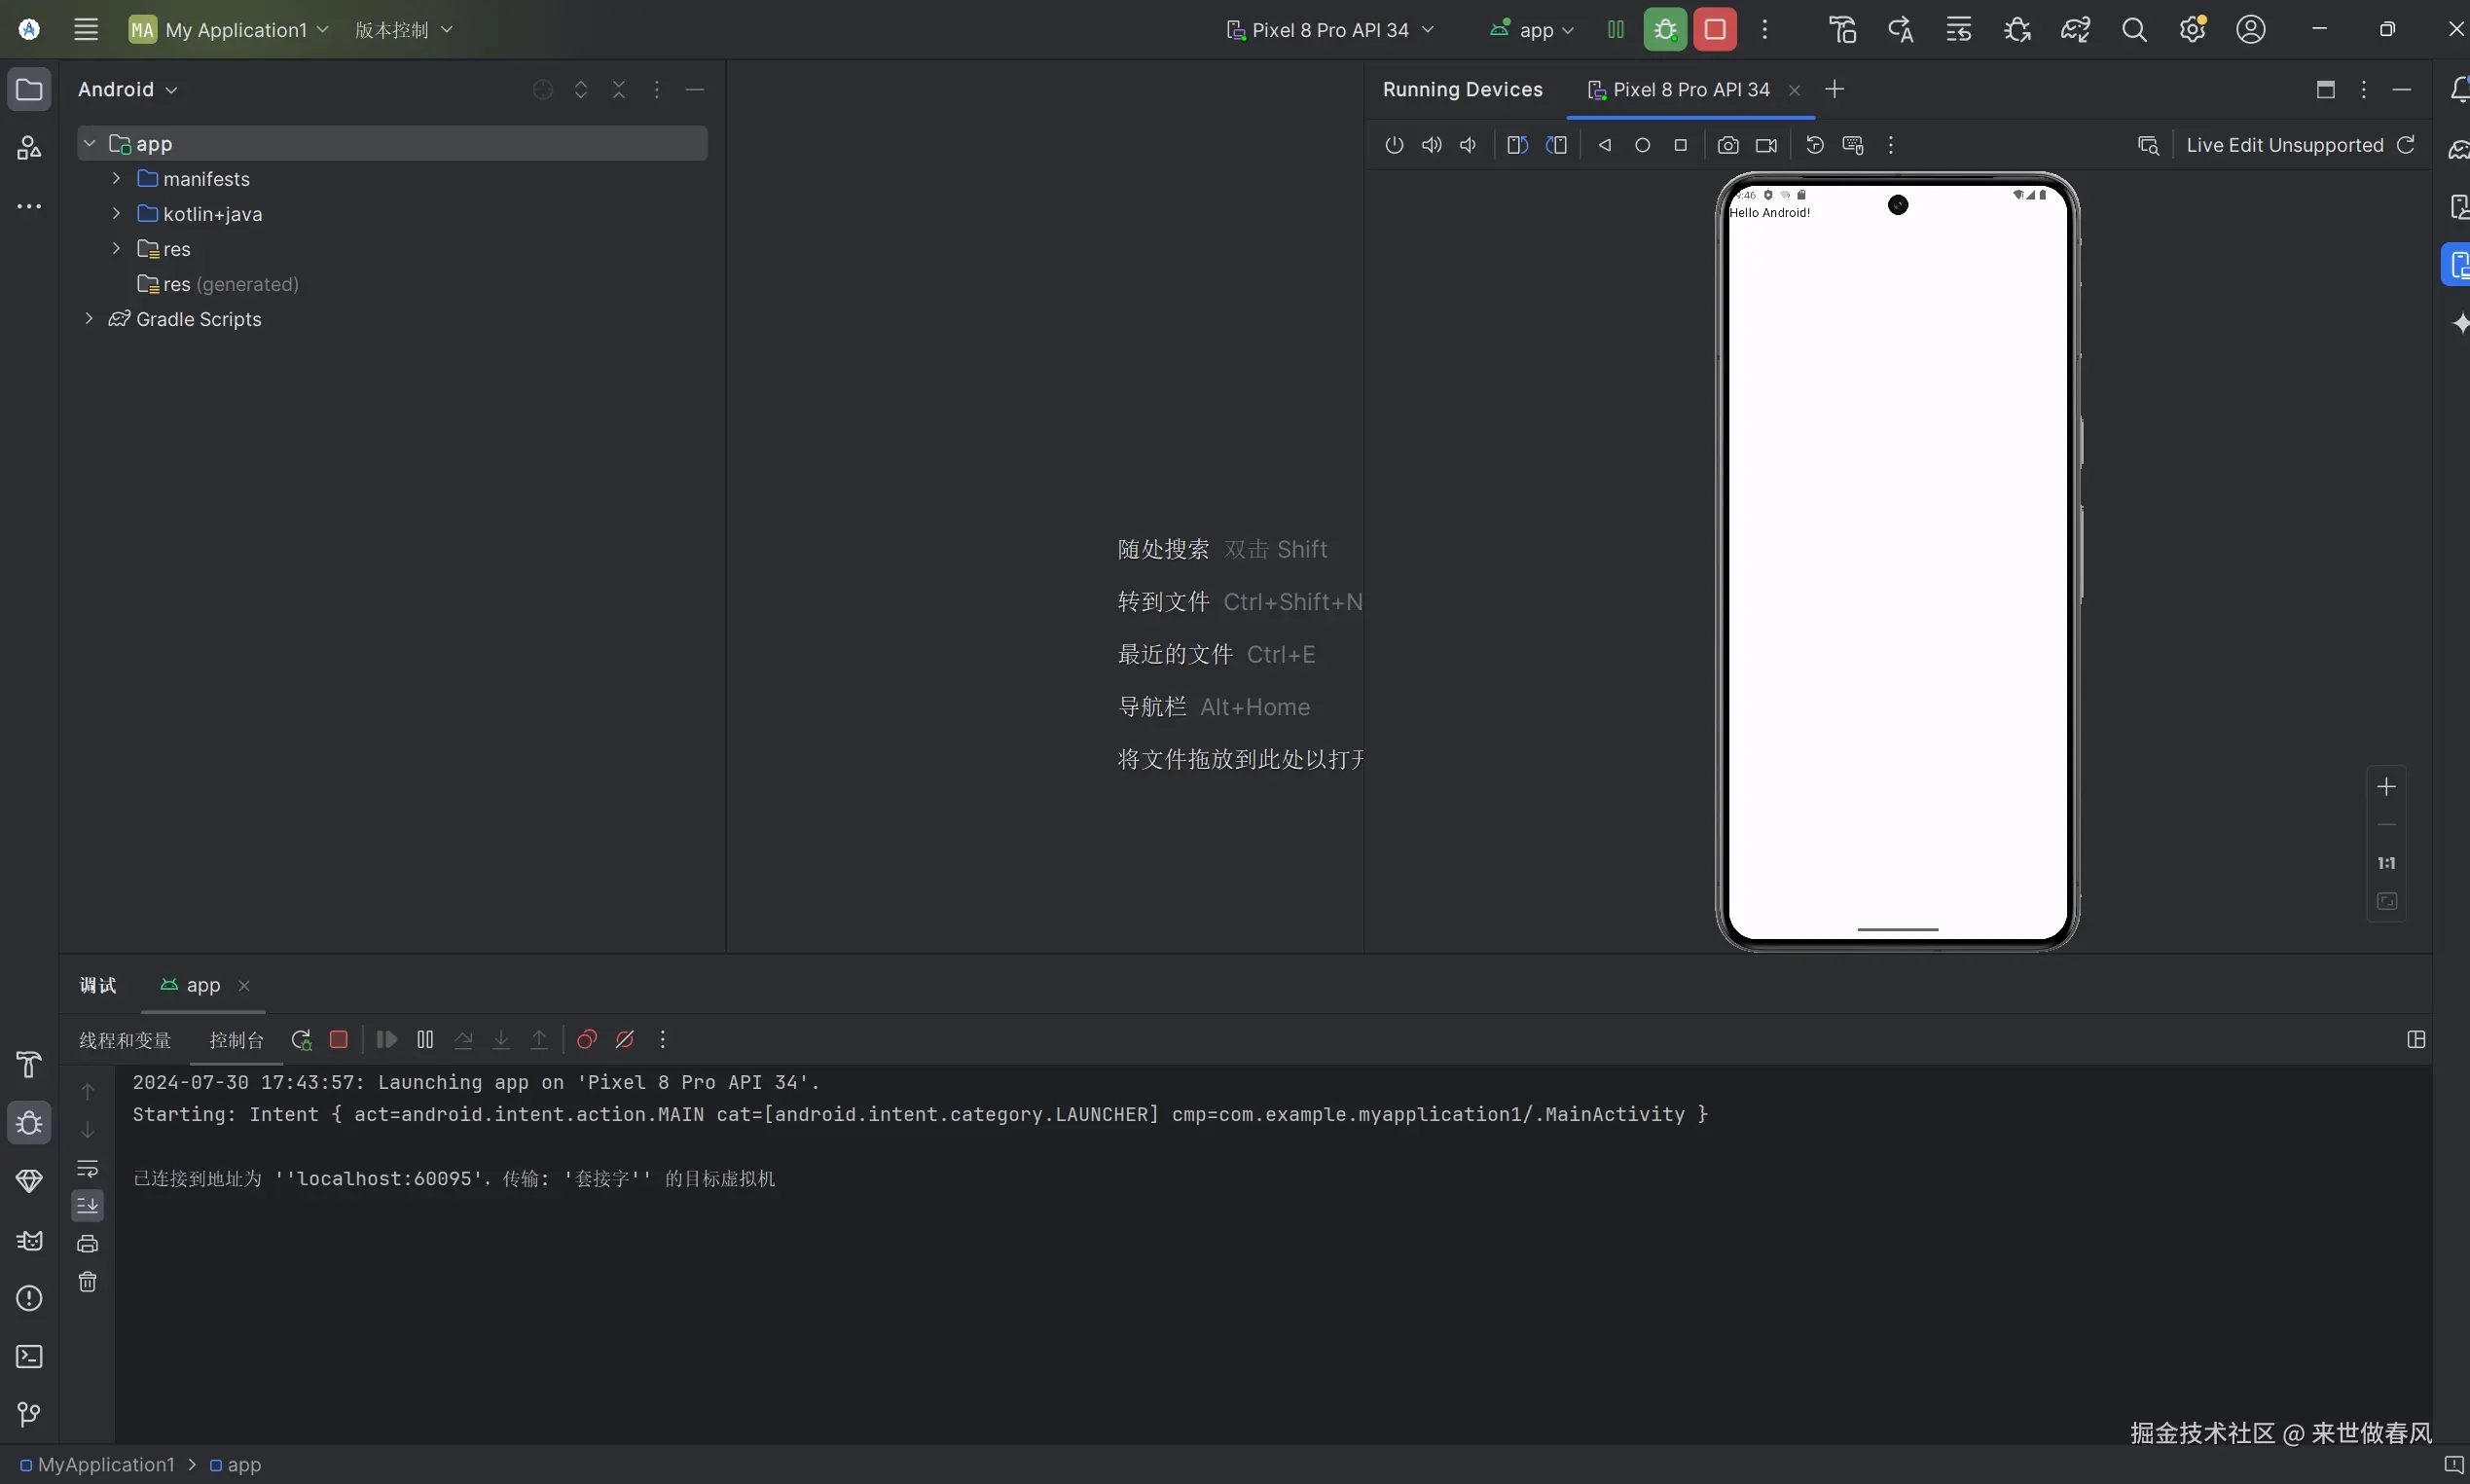Reset emulator zoom with the 1:1 control
Viewport: 2470px width, 1484px height.
coord(2388,862)
